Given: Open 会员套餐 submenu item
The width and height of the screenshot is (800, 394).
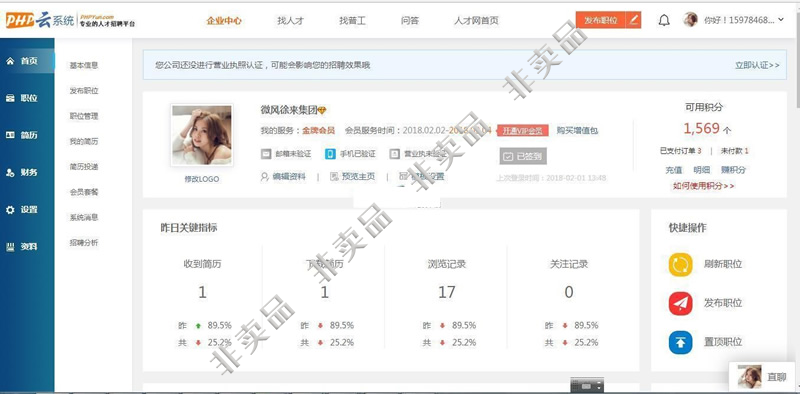Looking at the screenshot, I should (84, 192).
